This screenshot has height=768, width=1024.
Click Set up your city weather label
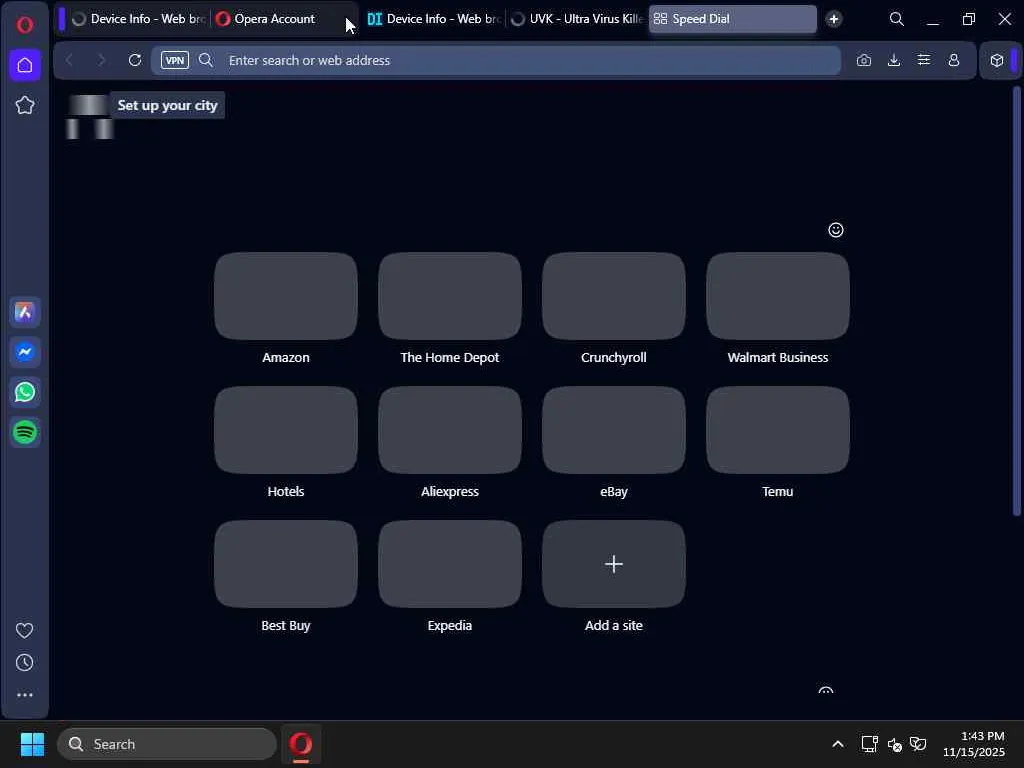pyautogui.click(x=167, y=105)
